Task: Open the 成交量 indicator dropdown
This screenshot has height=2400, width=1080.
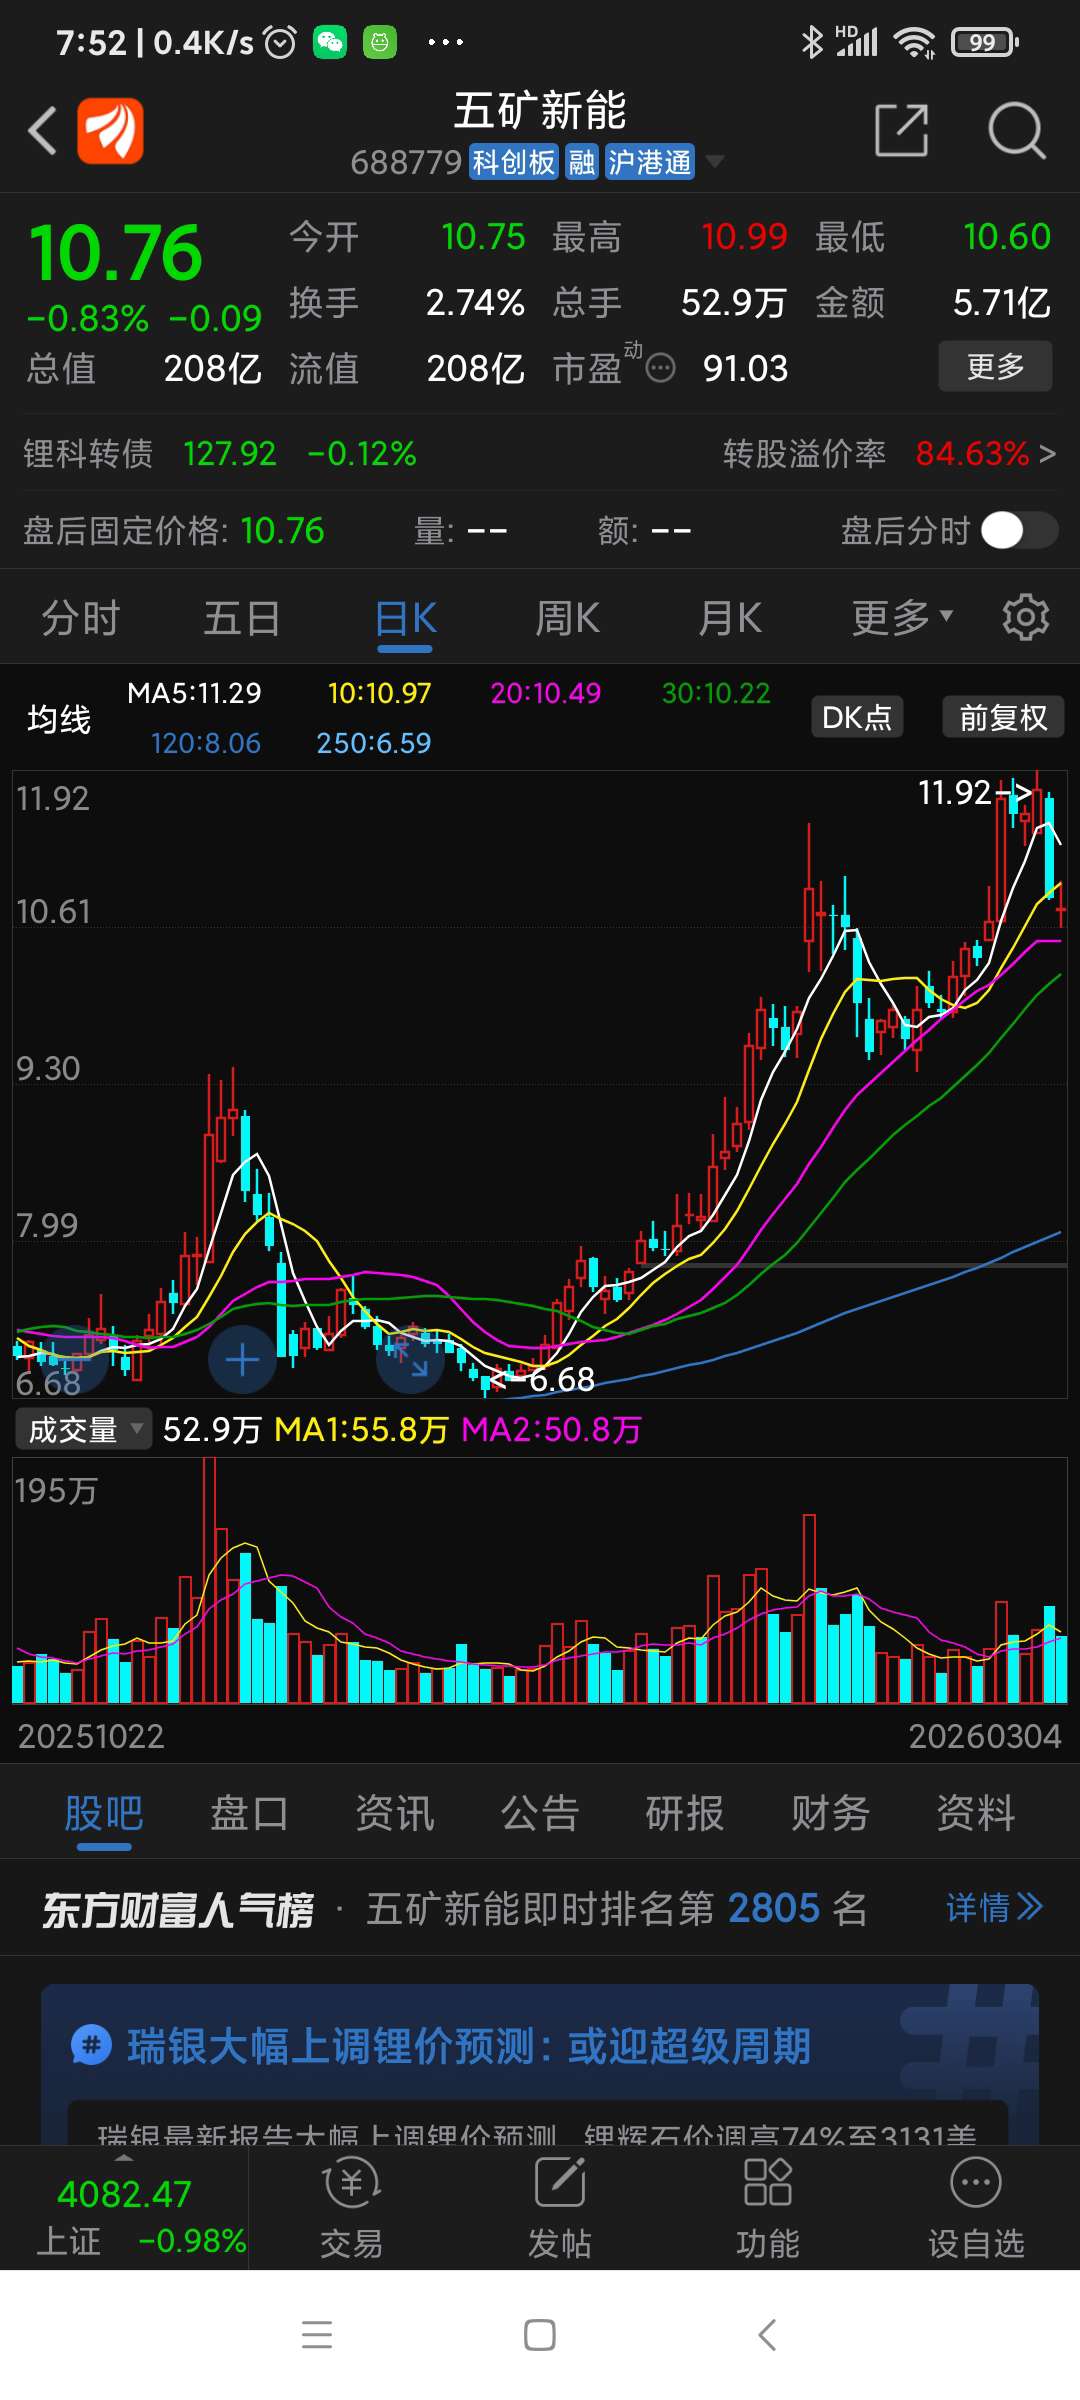Action: [x=83, y=1429]
